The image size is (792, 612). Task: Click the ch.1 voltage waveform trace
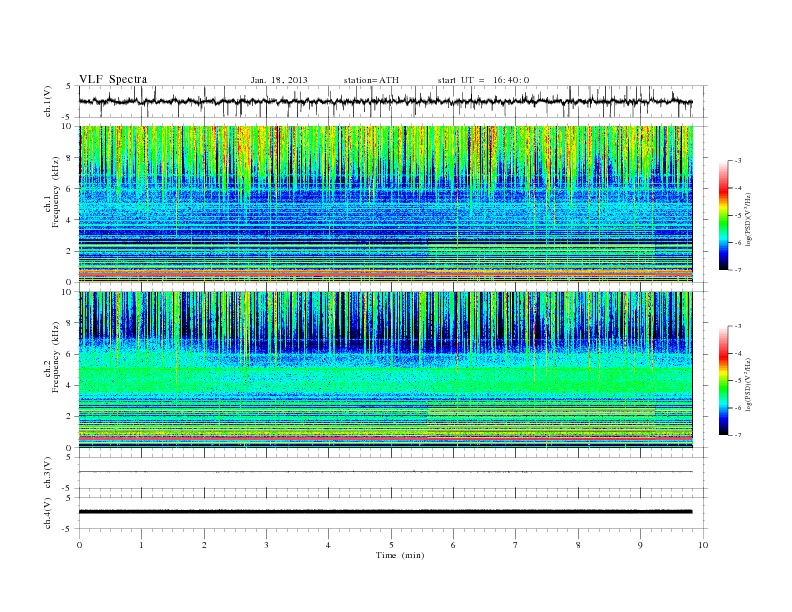click(385, 101)
